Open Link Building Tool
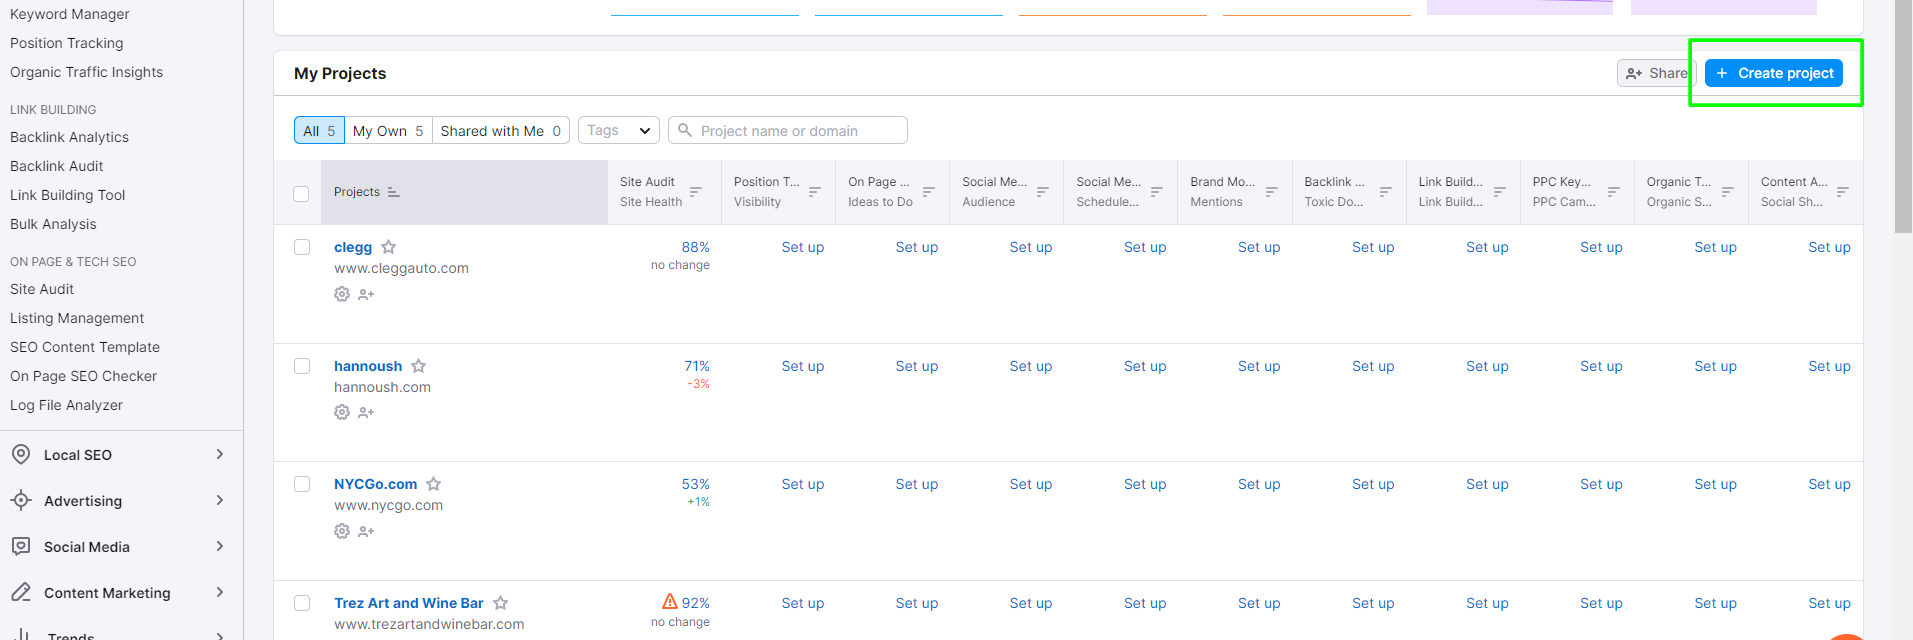Screen dimensions: 1913x640 tap(68, 195)
